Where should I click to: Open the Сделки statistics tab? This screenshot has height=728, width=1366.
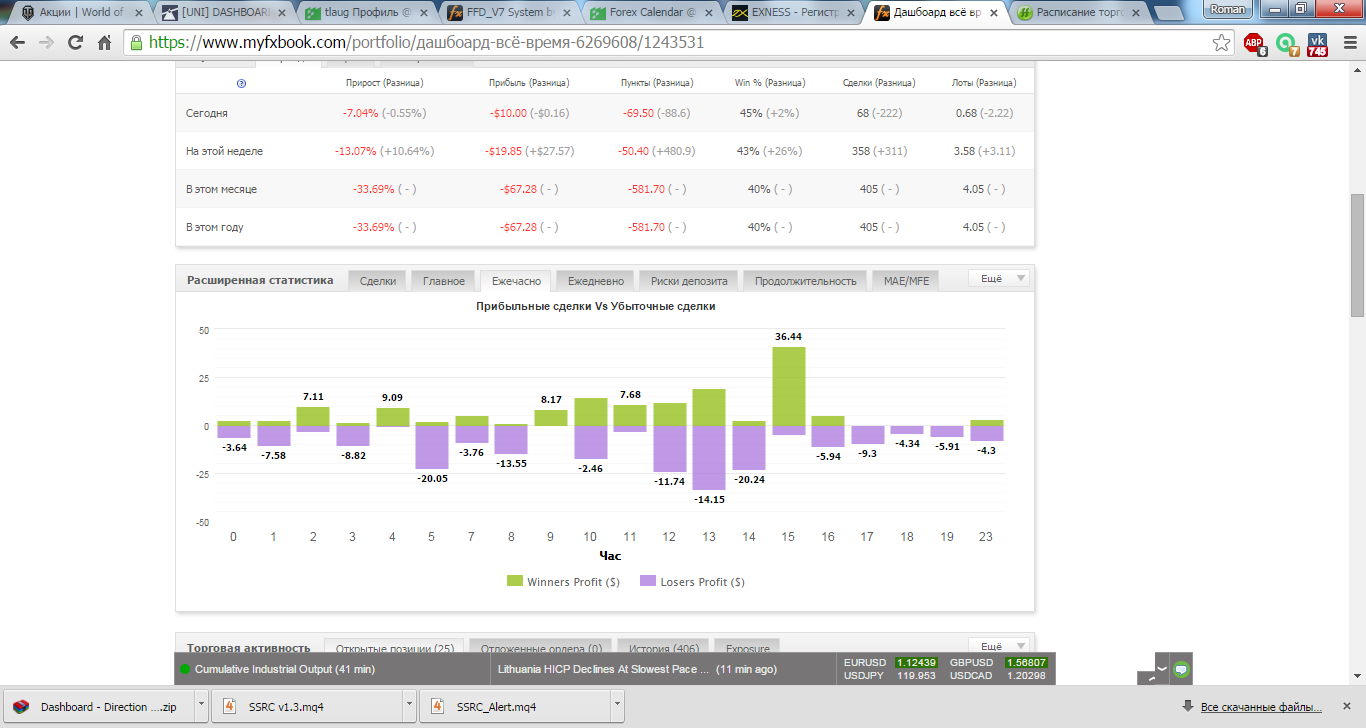click(x=377, y=281)
